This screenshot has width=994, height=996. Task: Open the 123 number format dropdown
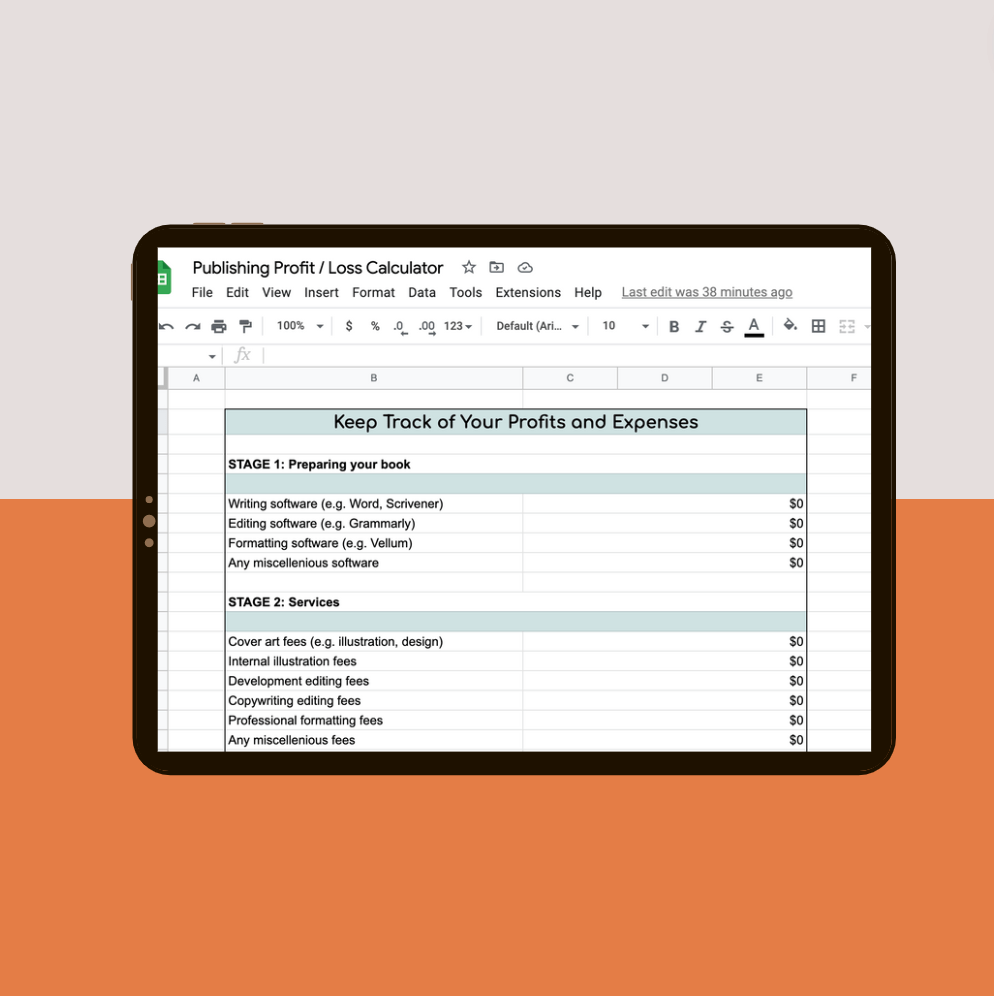pyautogui.click(x=458, y=326)
